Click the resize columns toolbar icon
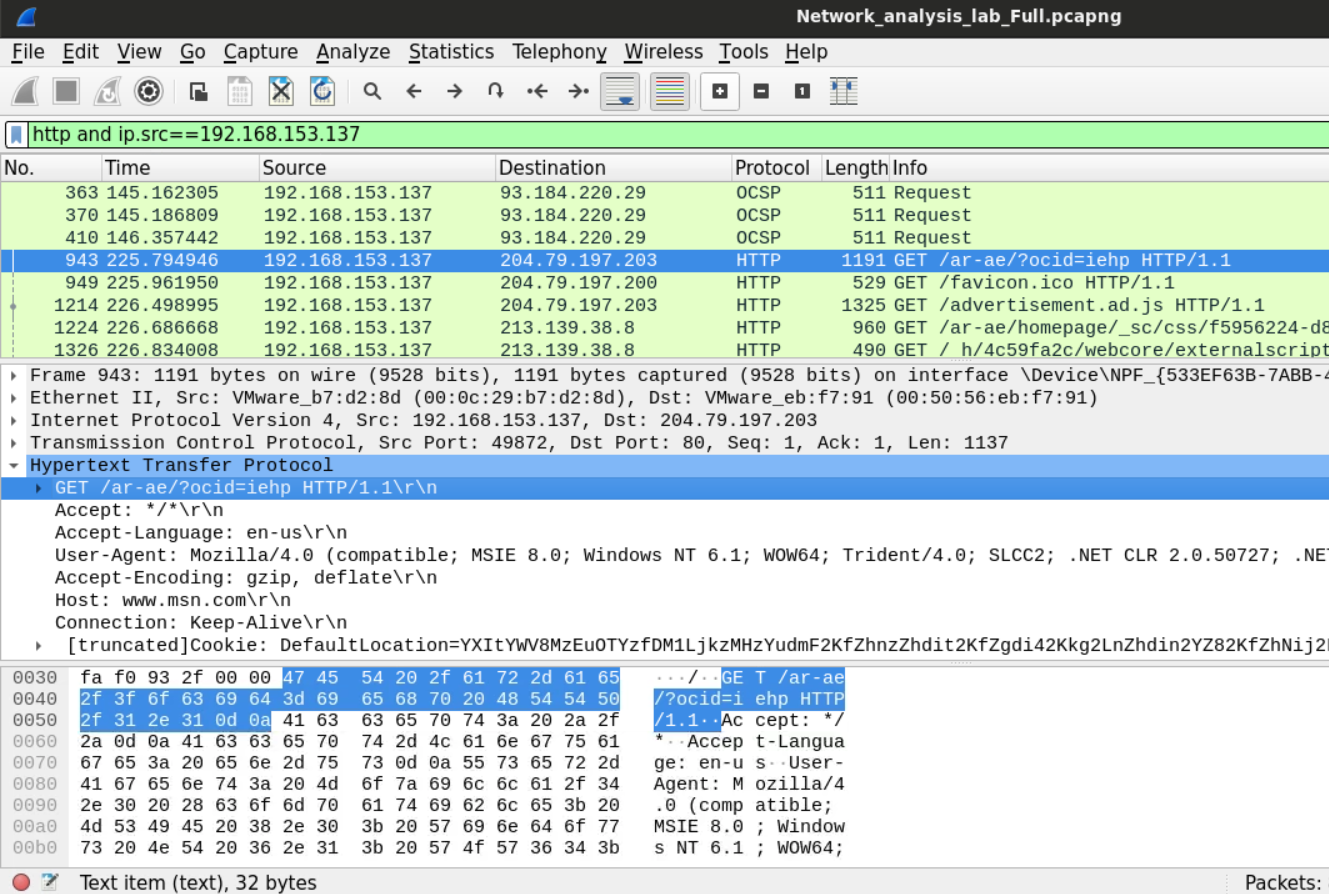Image resolution: width=1329 pixels, height=894 pixels. pos(844,92)
